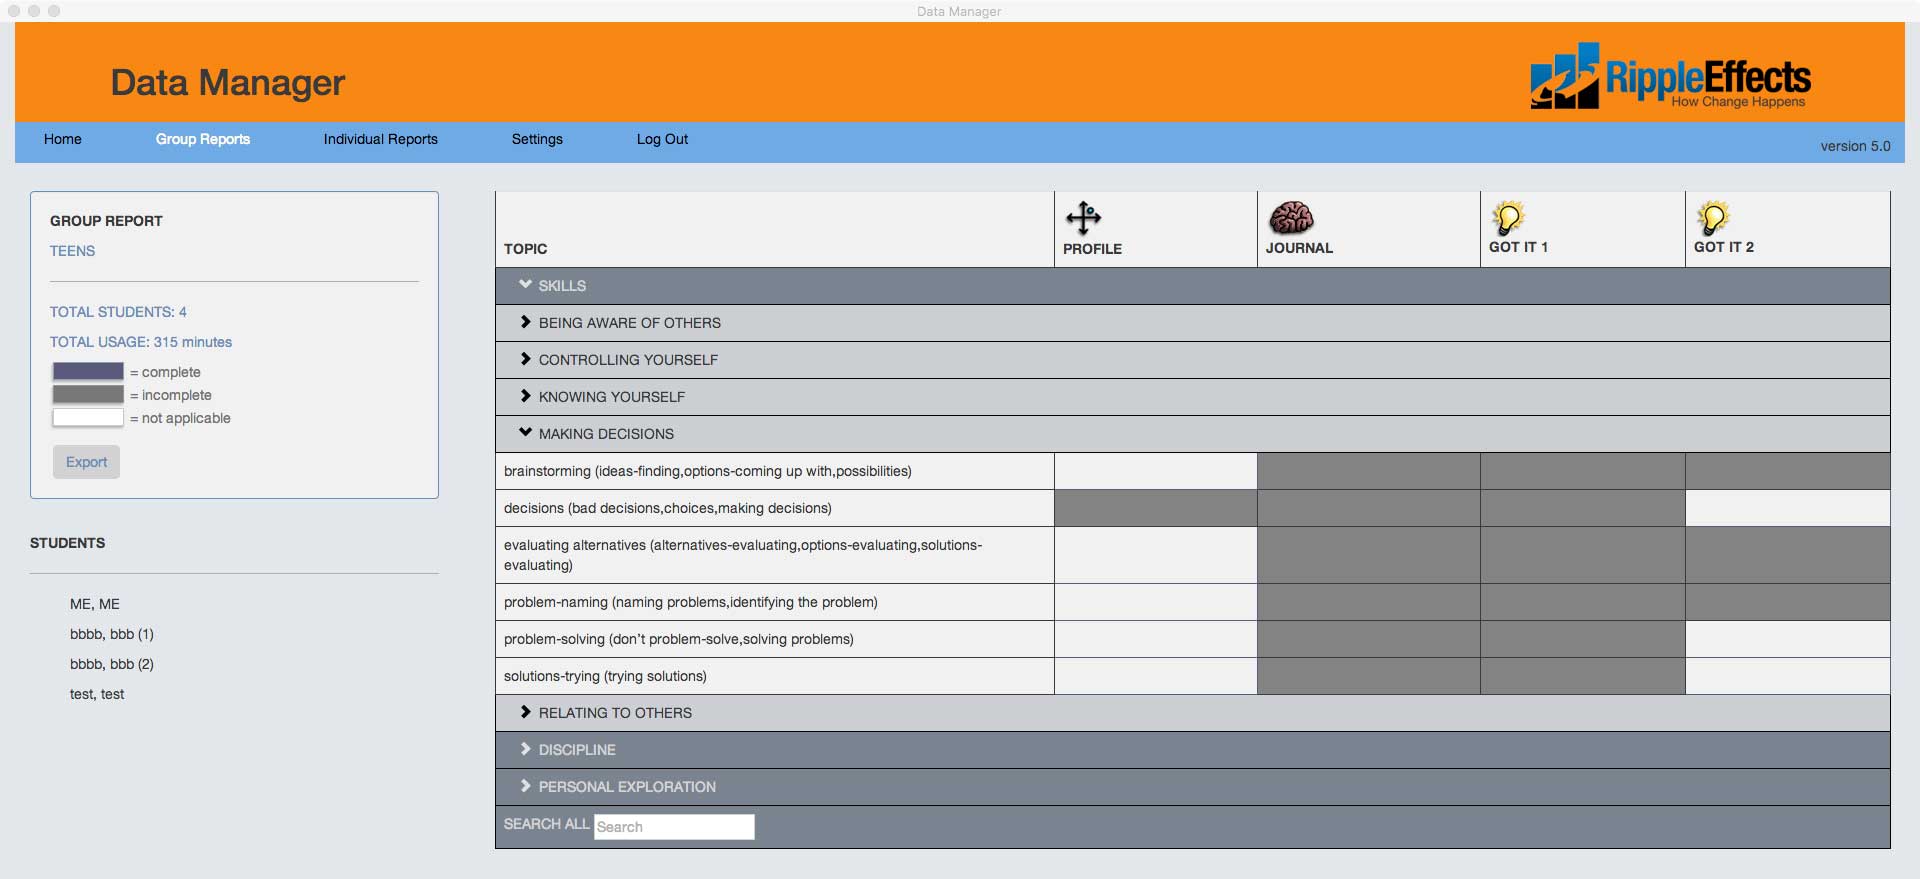
Task: Click the complete legend color swatch
Action: [88, 371]
